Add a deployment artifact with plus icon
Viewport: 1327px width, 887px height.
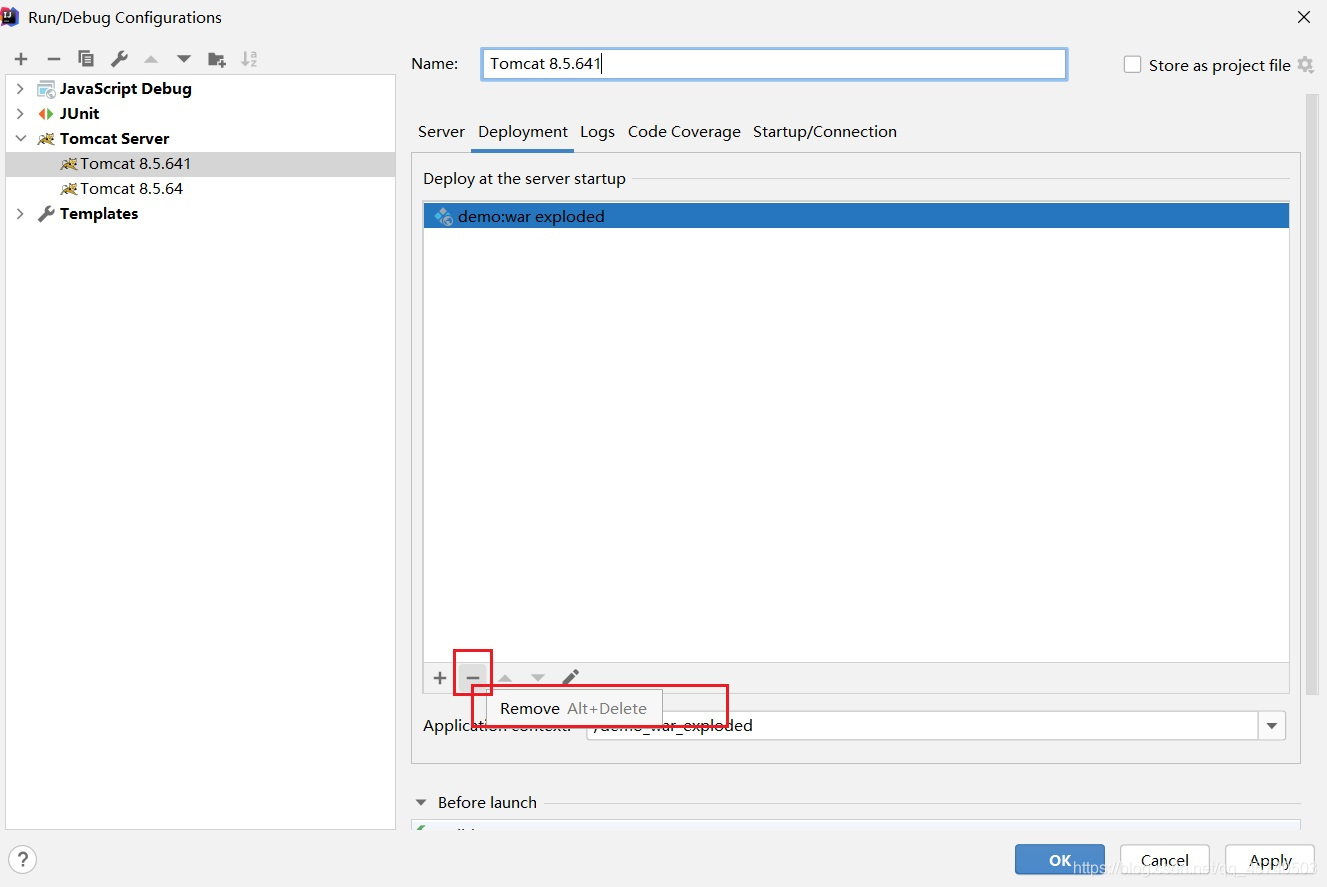coord(440,678)
